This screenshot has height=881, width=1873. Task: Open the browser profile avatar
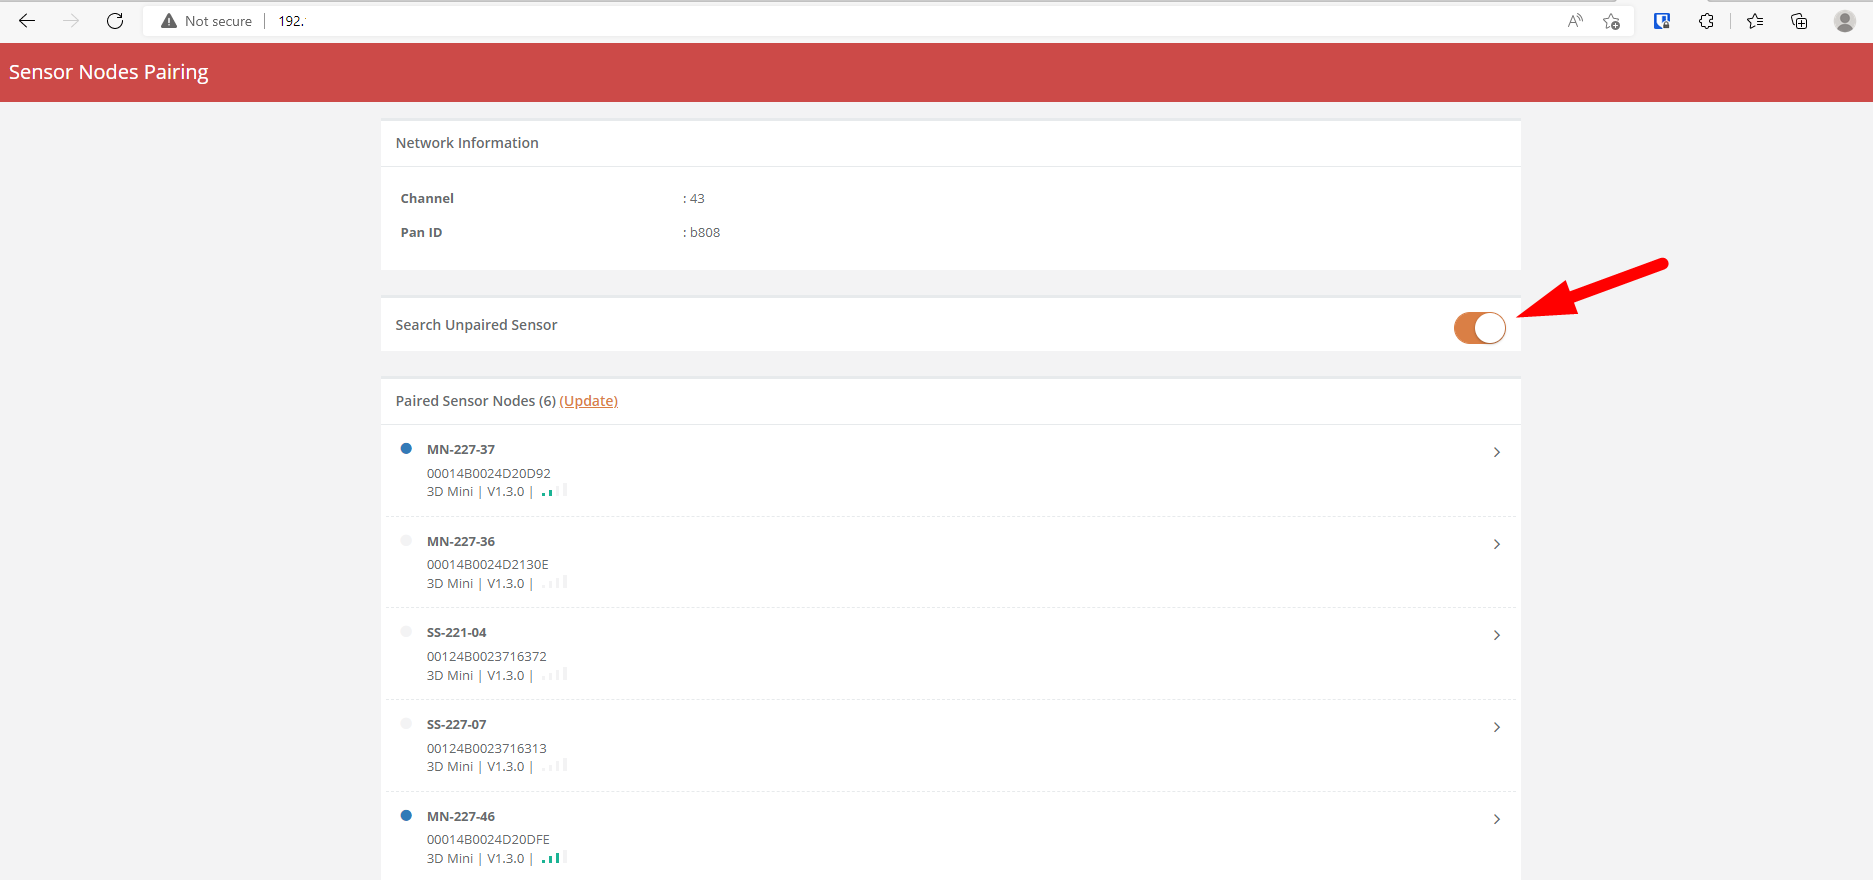pos(1845,21)
